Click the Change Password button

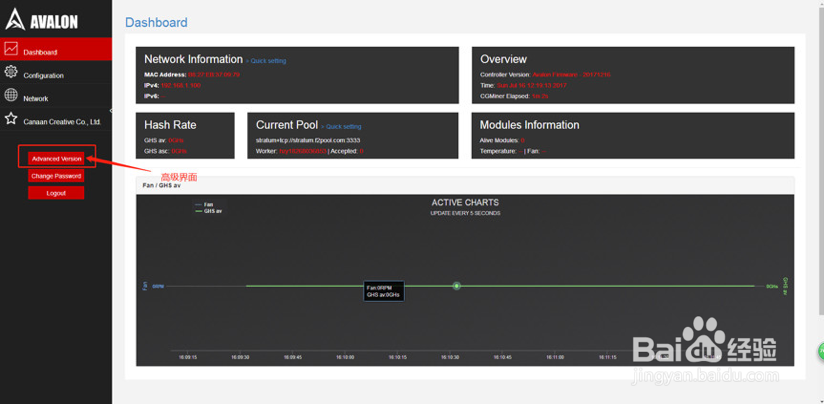tap(56, 176)
